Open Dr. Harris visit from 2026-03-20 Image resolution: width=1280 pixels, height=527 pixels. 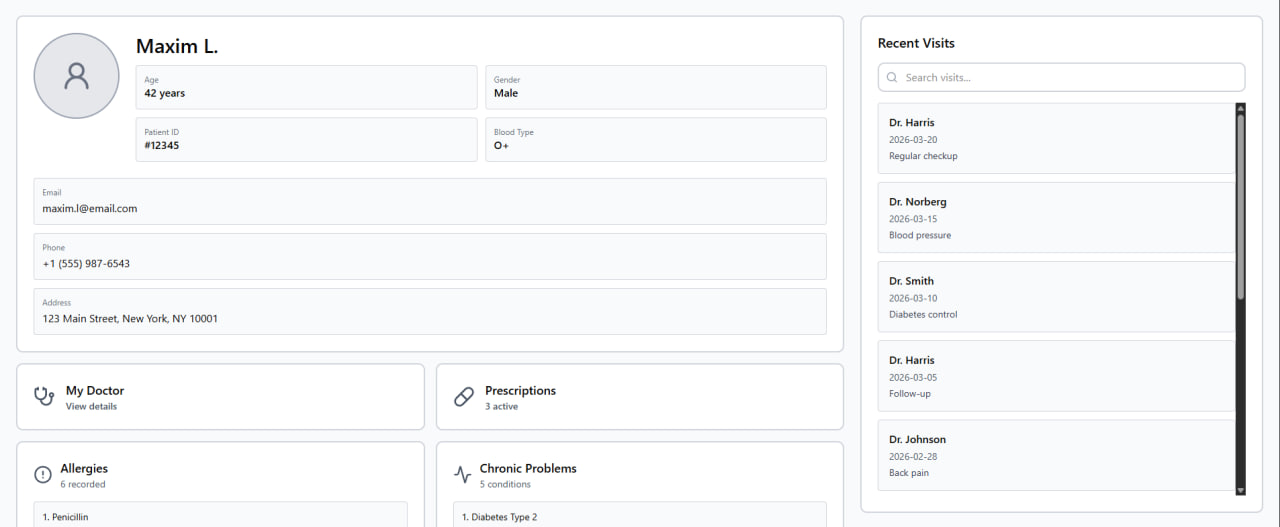coord(1057,138)
